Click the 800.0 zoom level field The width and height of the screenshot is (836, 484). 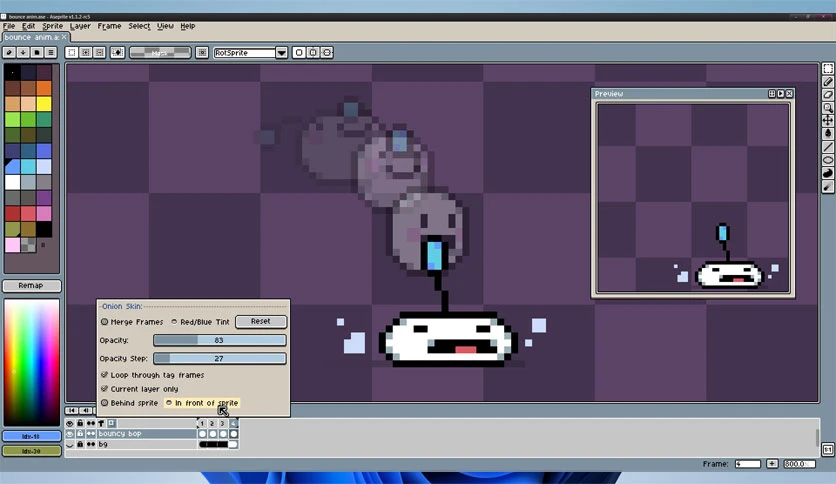(799, 464)
